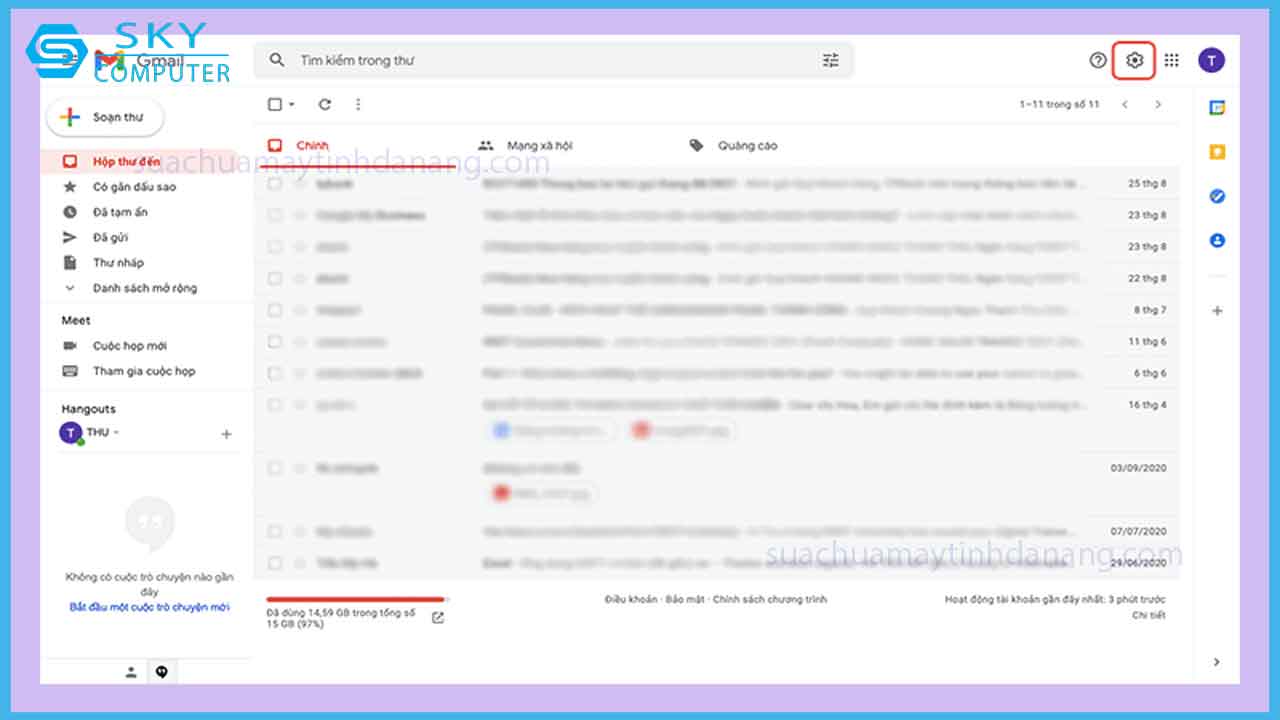Open the email dated 29/06/2020
Screen dimensions: 1280x720
pos(718,563)
